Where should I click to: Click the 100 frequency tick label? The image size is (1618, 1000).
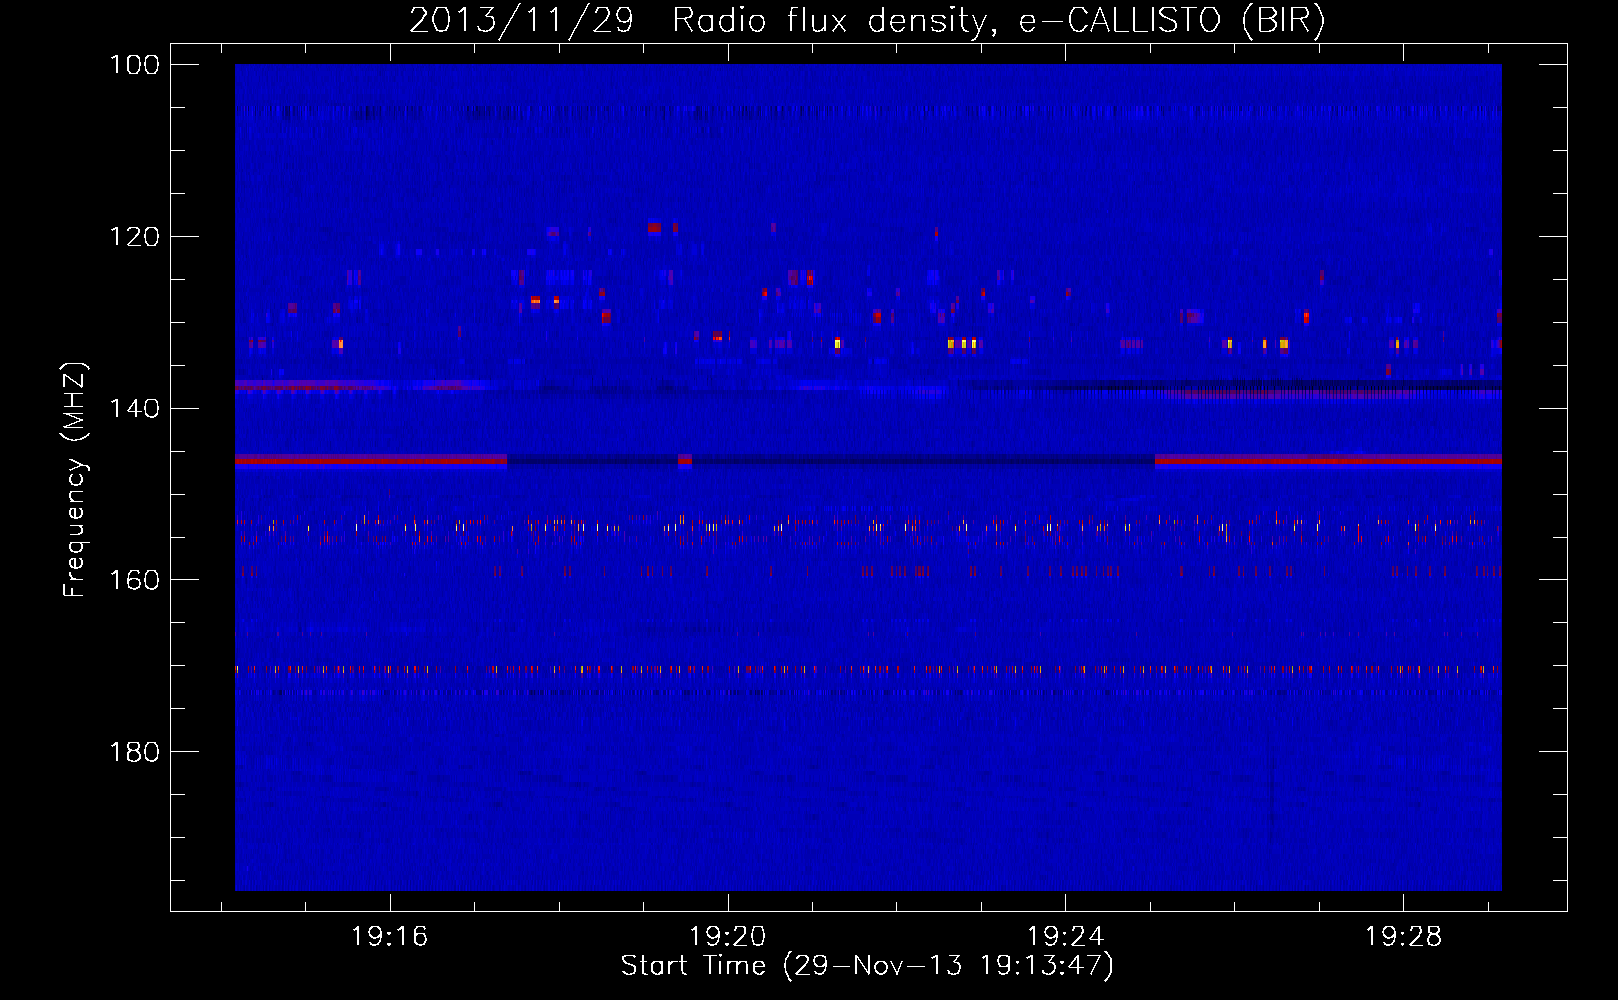tap(134, 65)
